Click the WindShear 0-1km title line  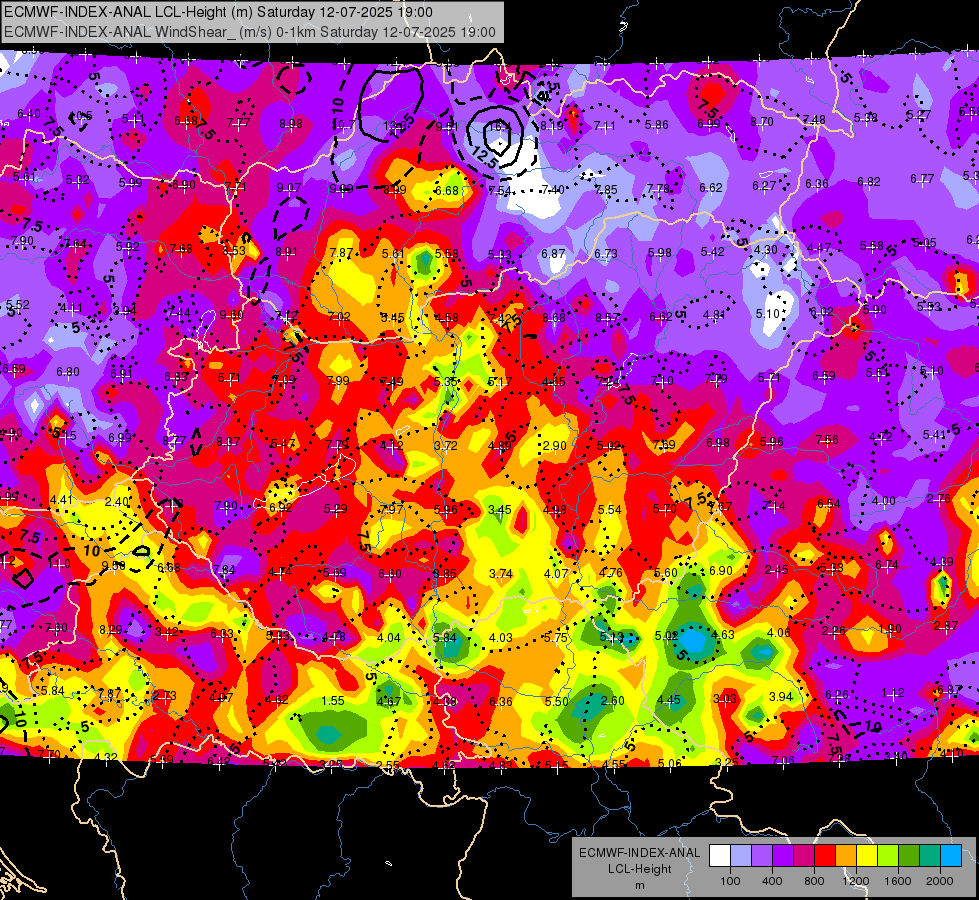click(x=250, y=32)
